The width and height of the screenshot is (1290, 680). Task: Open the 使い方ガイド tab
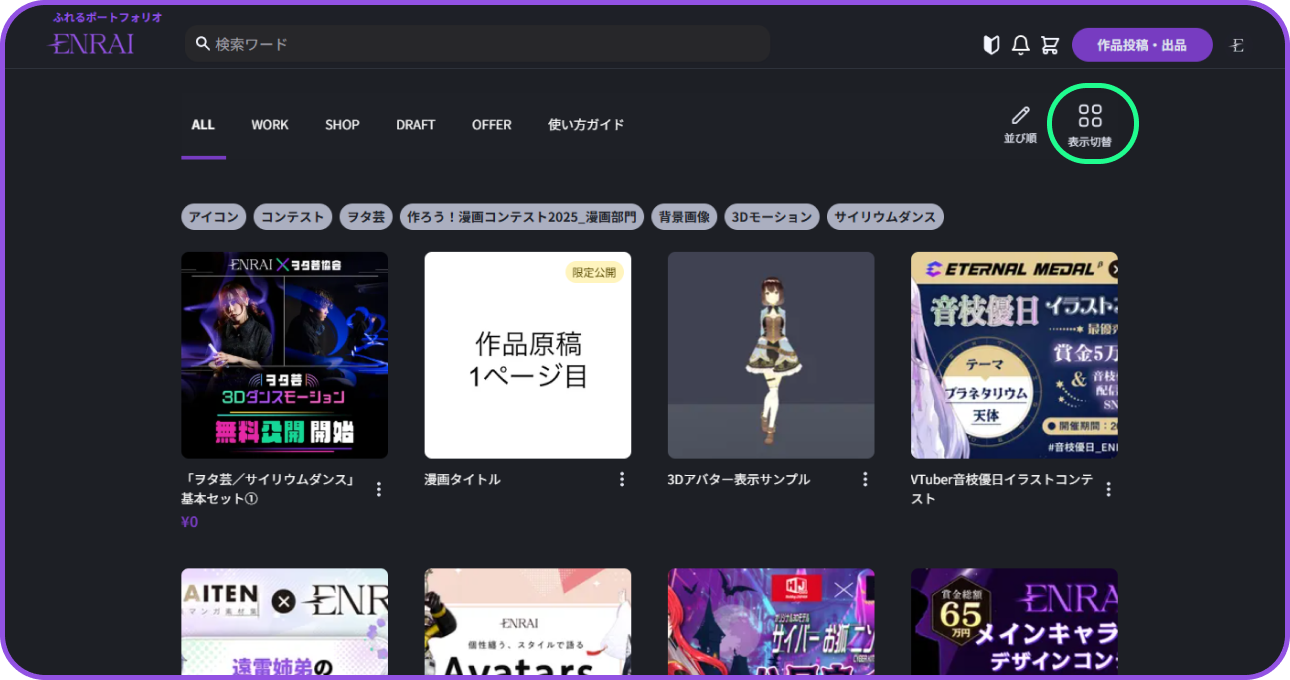tap(586, 125)
